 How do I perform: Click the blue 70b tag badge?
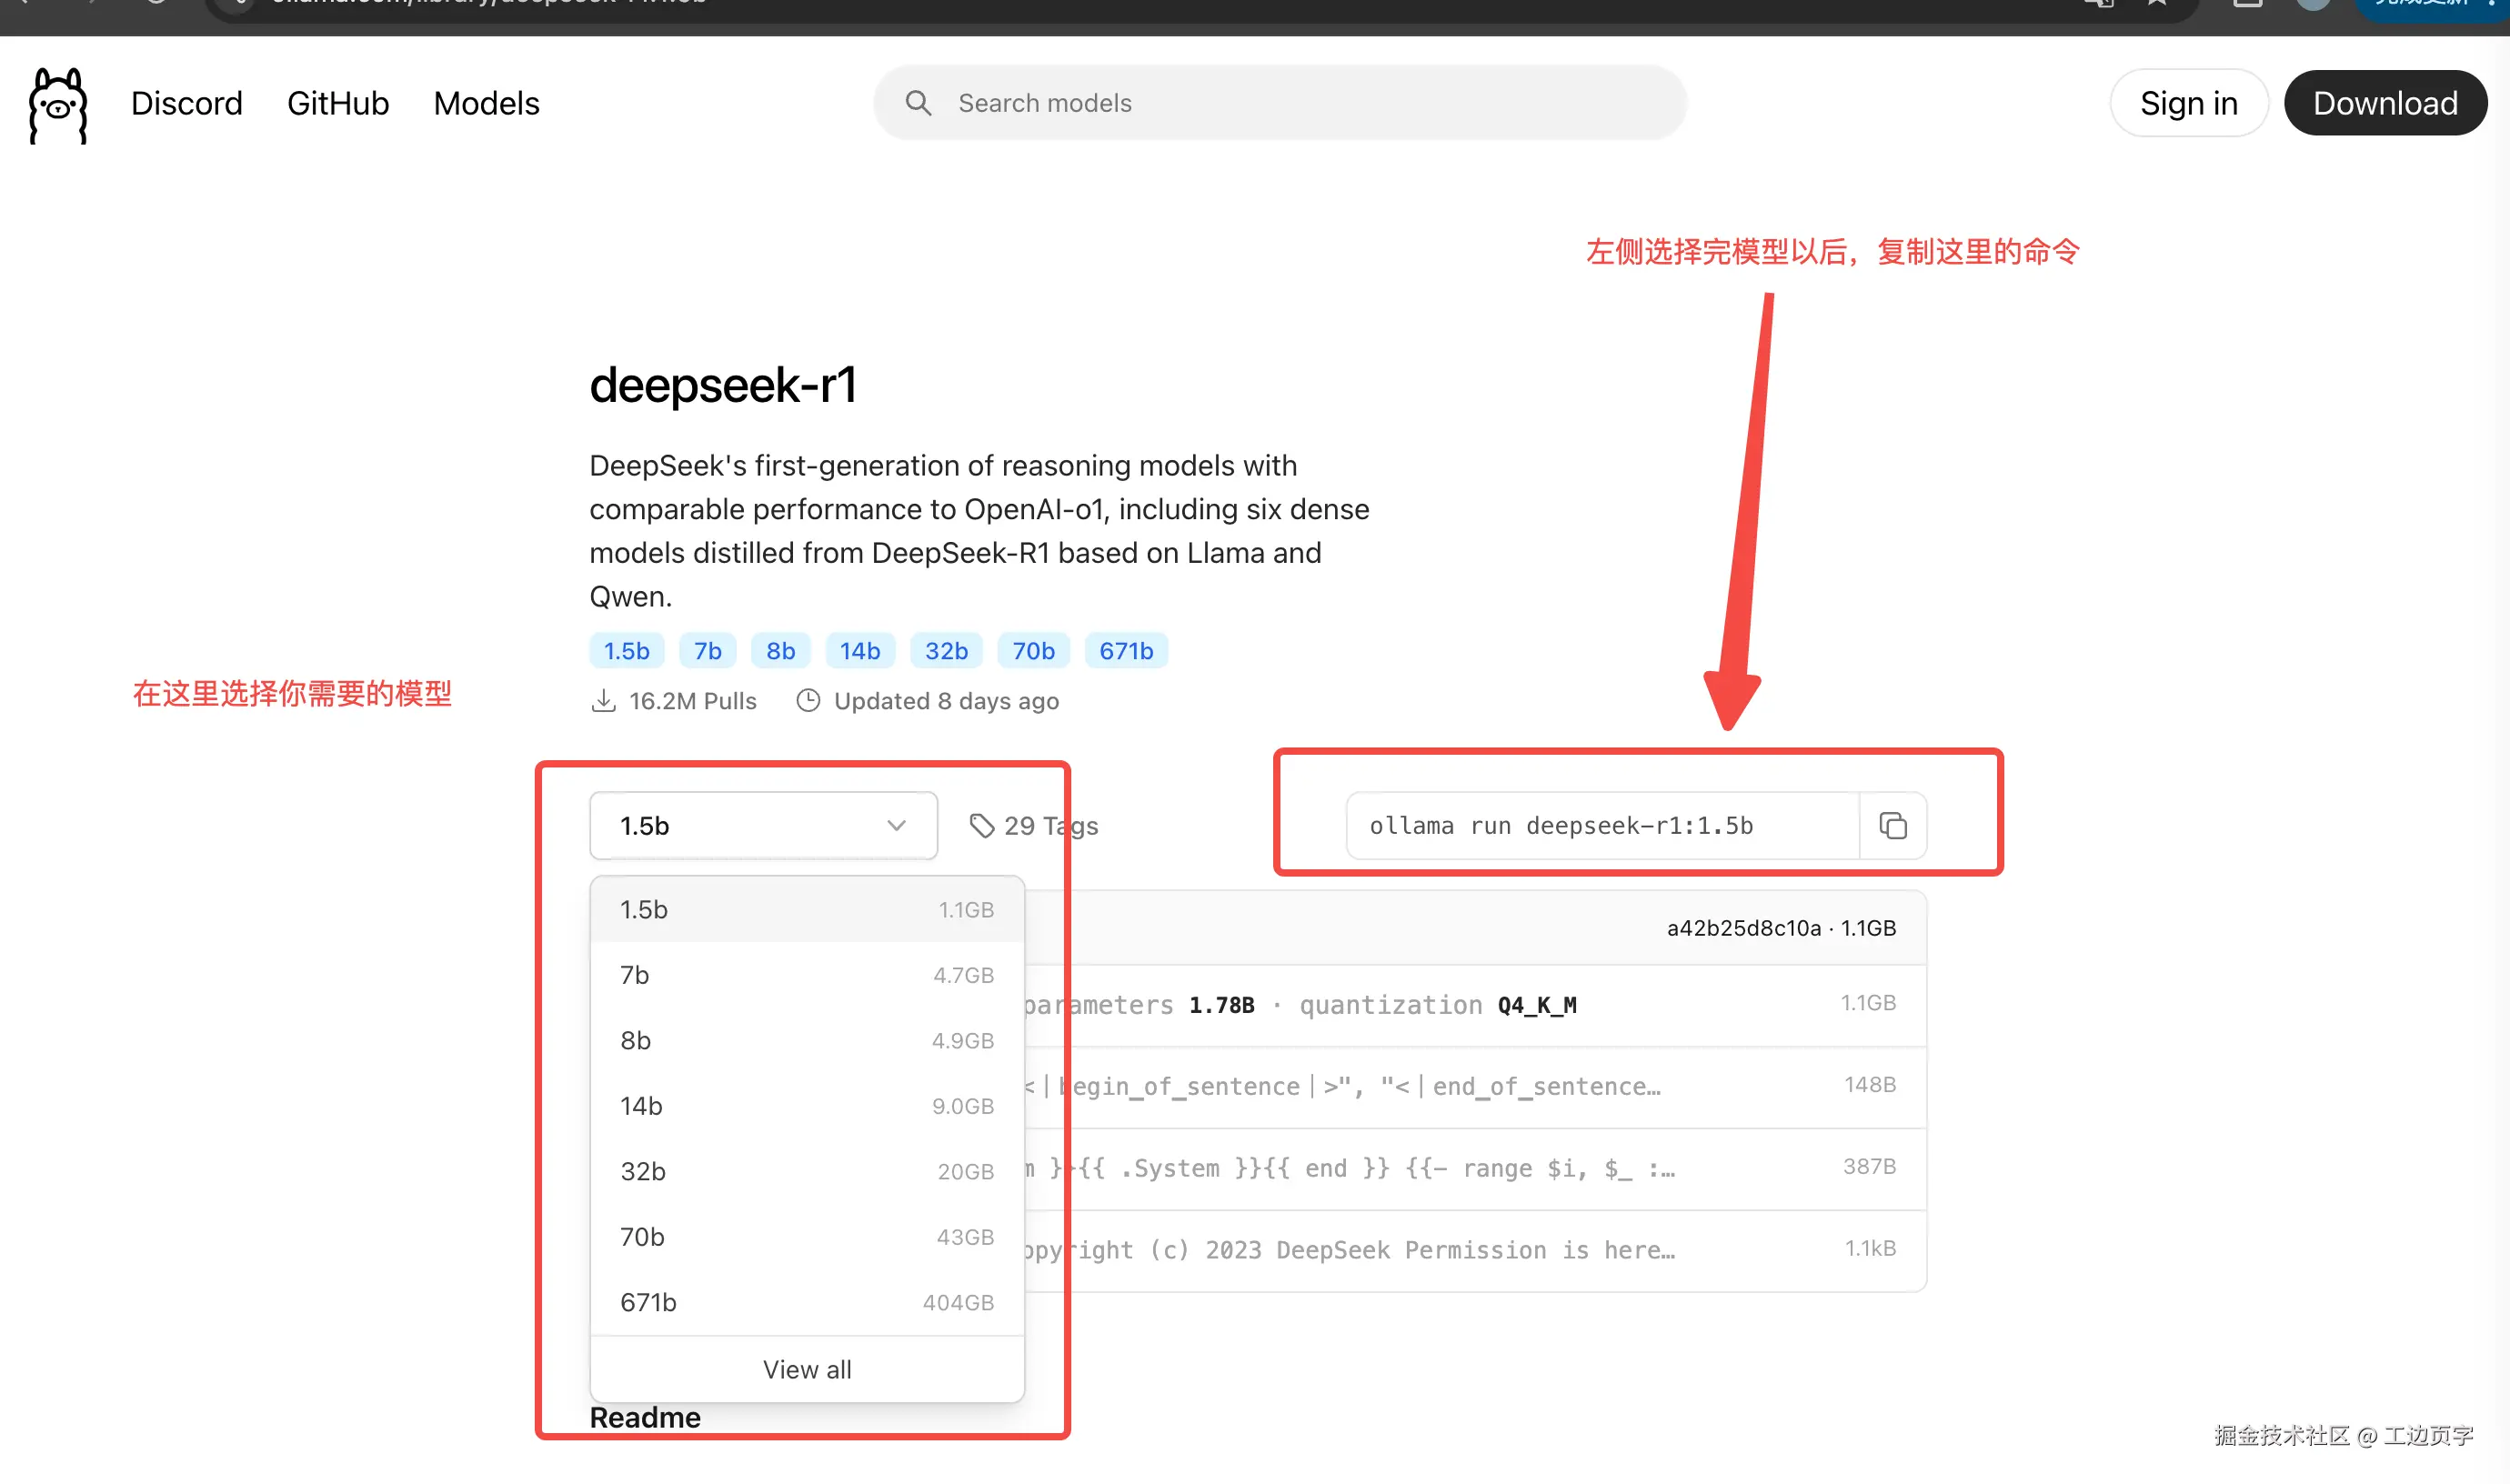1032,651
